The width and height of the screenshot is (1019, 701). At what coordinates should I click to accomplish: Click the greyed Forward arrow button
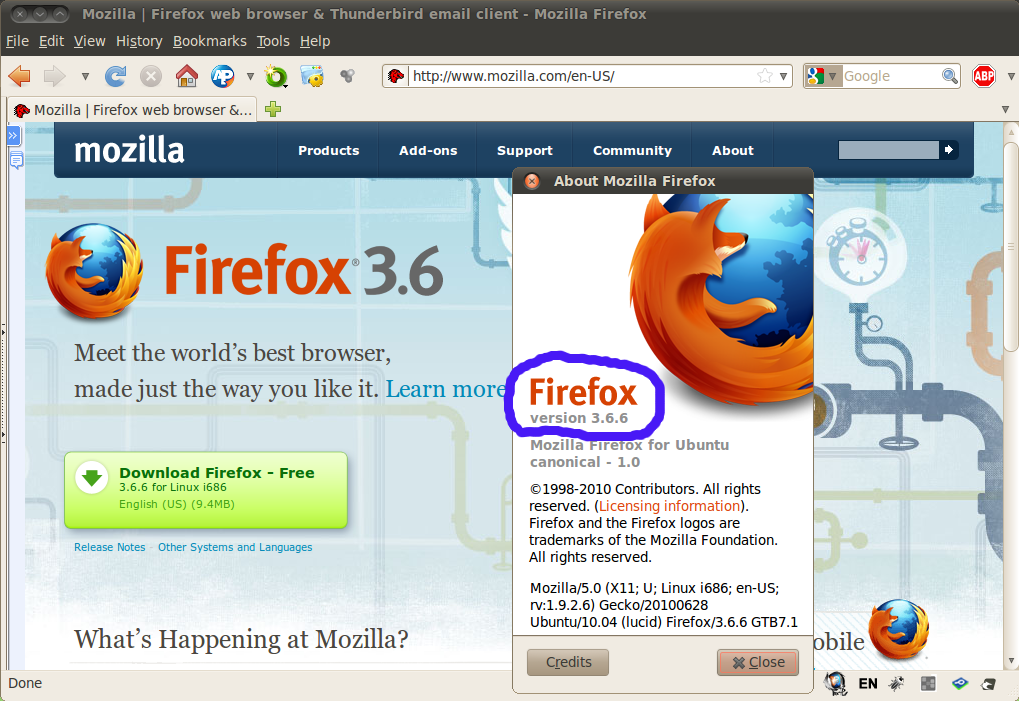pos(55,76)
